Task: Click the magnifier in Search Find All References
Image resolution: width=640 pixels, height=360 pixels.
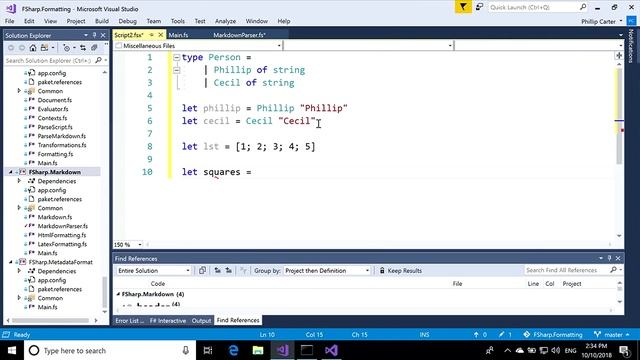Action: pyautogui.click(x=613, y=270)
